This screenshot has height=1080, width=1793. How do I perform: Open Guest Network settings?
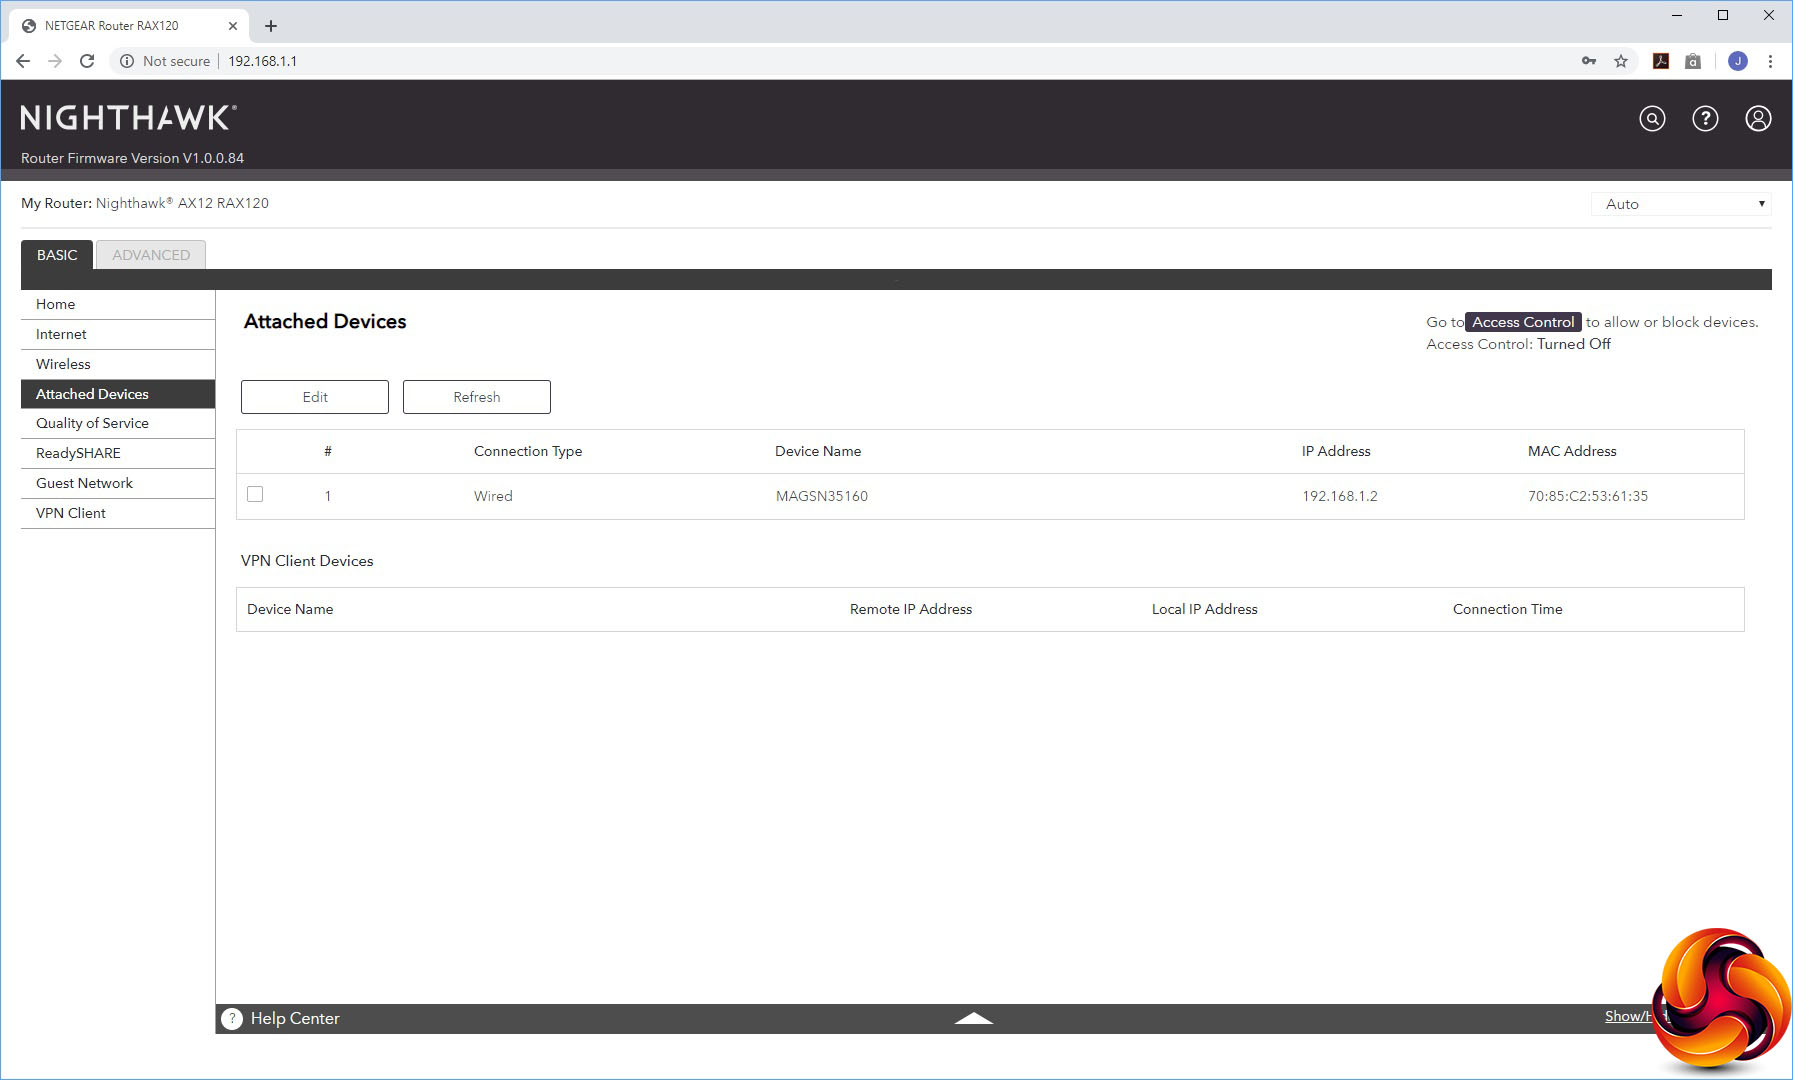[x=118, y=483]
